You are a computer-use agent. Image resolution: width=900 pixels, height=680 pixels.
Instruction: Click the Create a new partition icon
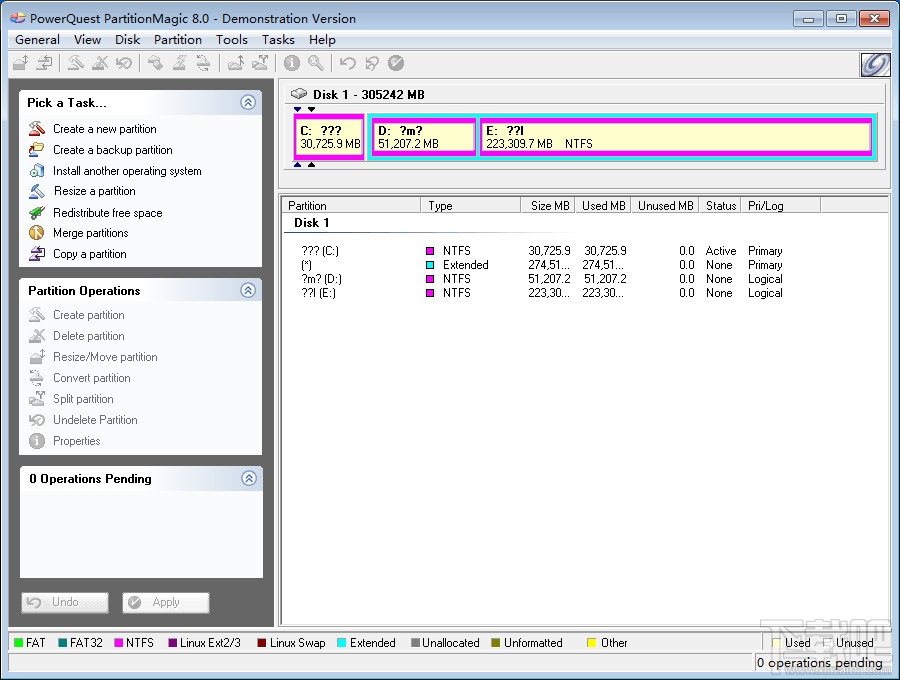point(37,129)
